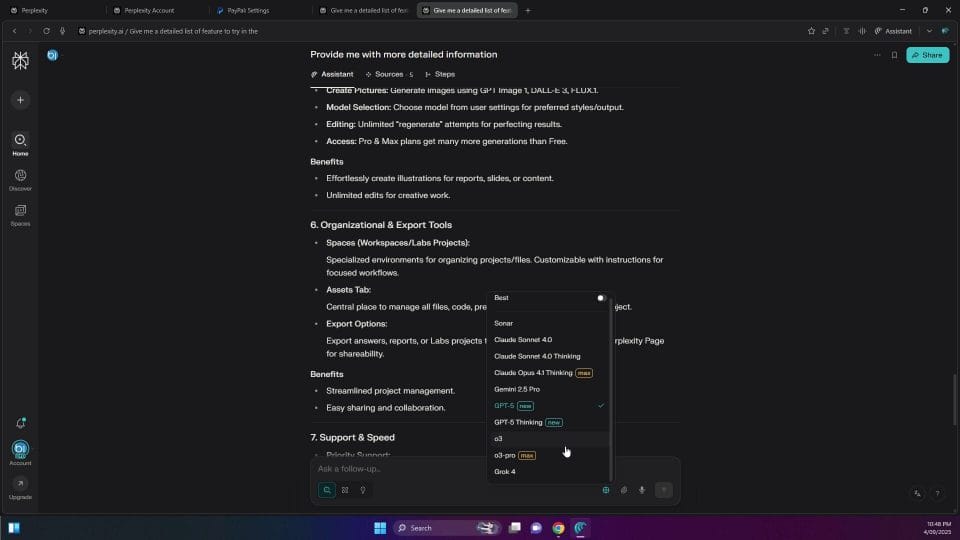Switch to the Sources tab

point(389,74)
